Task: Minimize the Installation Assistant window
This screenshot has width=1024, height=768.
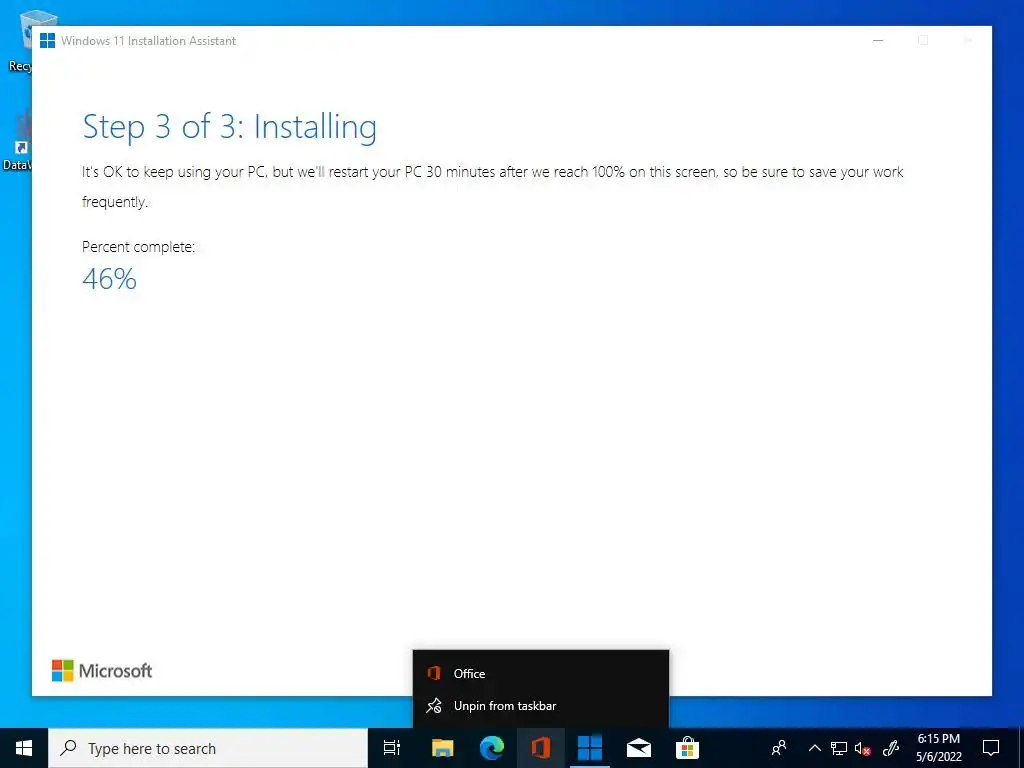Action: pos(878,40)
